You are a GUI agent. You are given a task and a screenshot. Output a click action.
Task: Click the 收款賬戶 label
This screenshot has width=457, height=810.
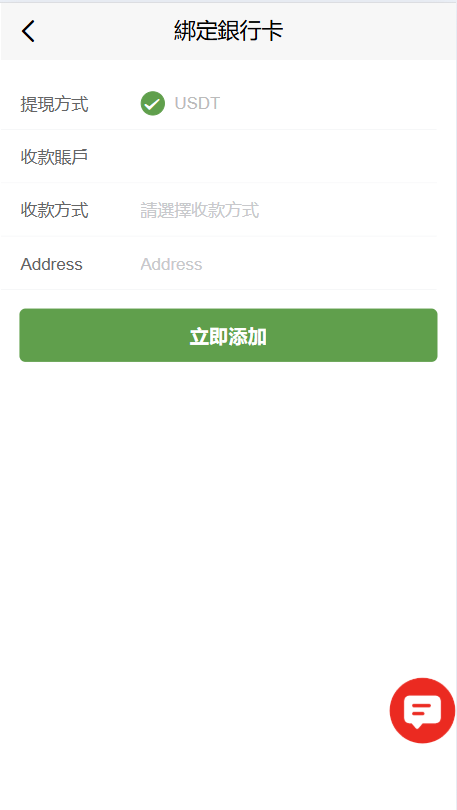click(x=54, y=157)
